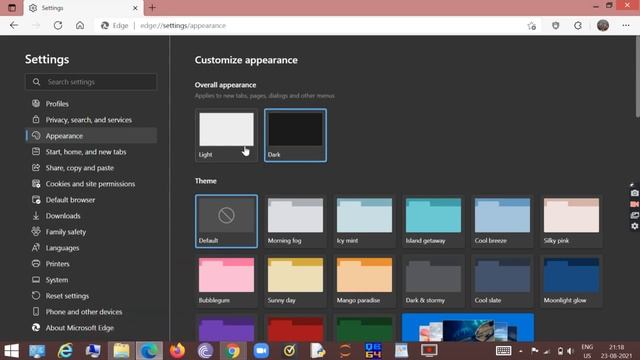The width and height of the screenshot is (640, 360).
Task: Close the Settings tab
Action: click(135, 8)
